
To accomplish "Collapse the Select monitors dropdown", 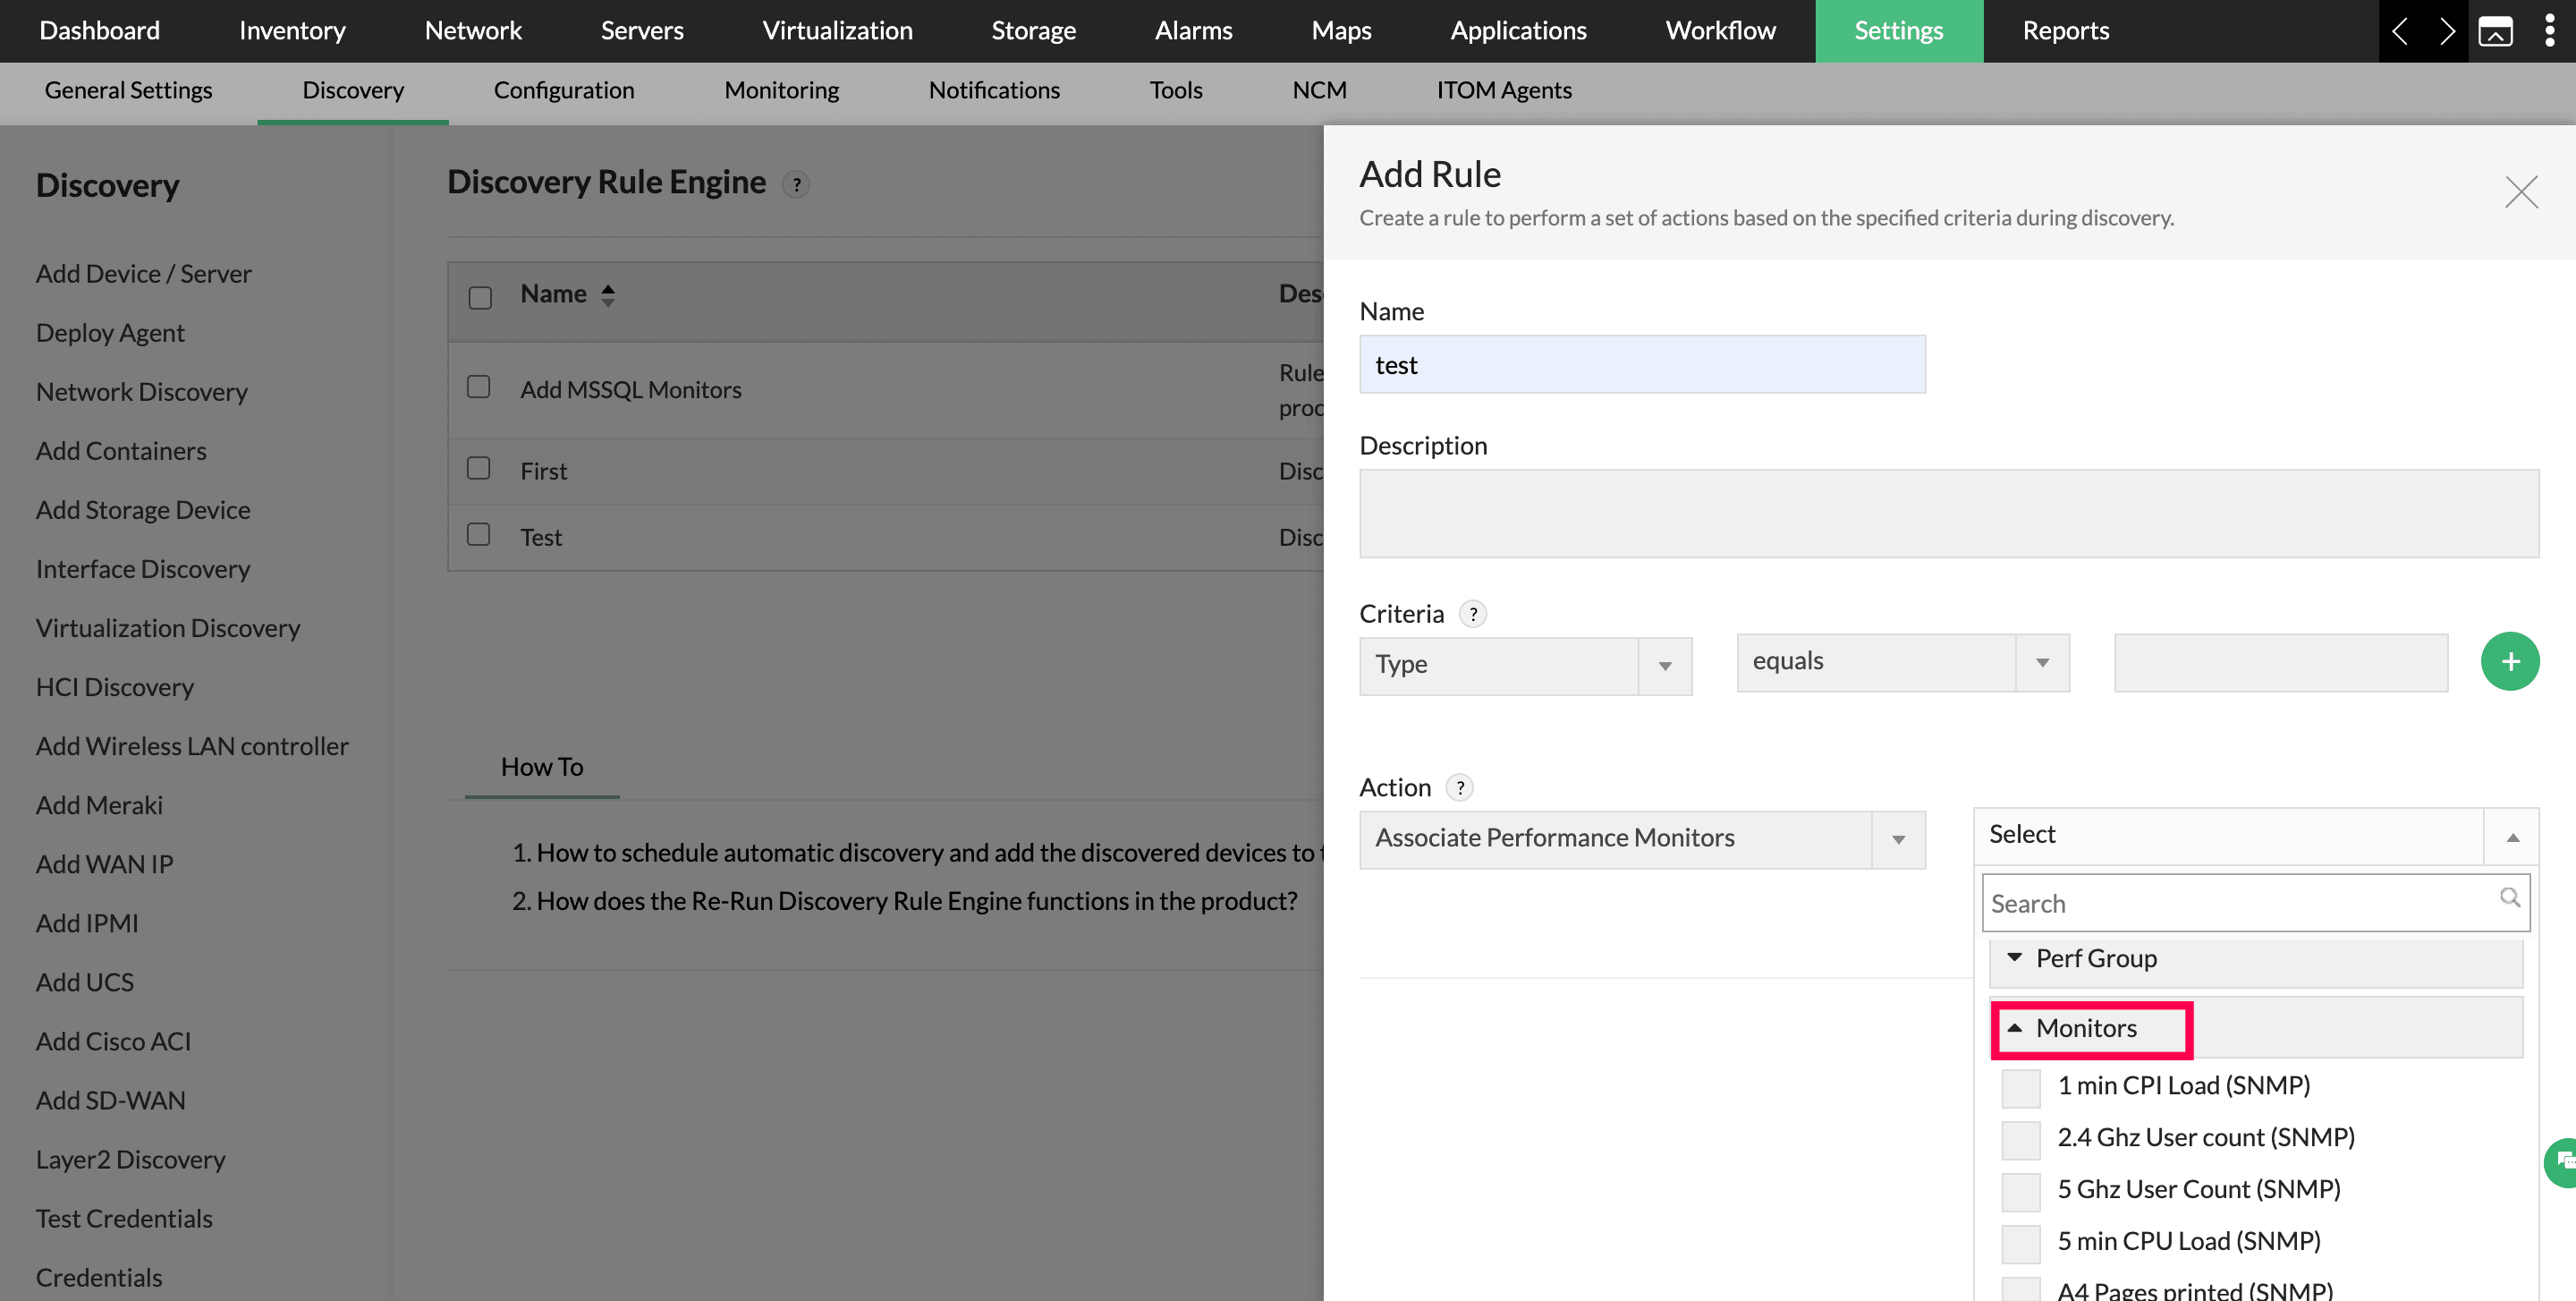I will pos(2255,836).
